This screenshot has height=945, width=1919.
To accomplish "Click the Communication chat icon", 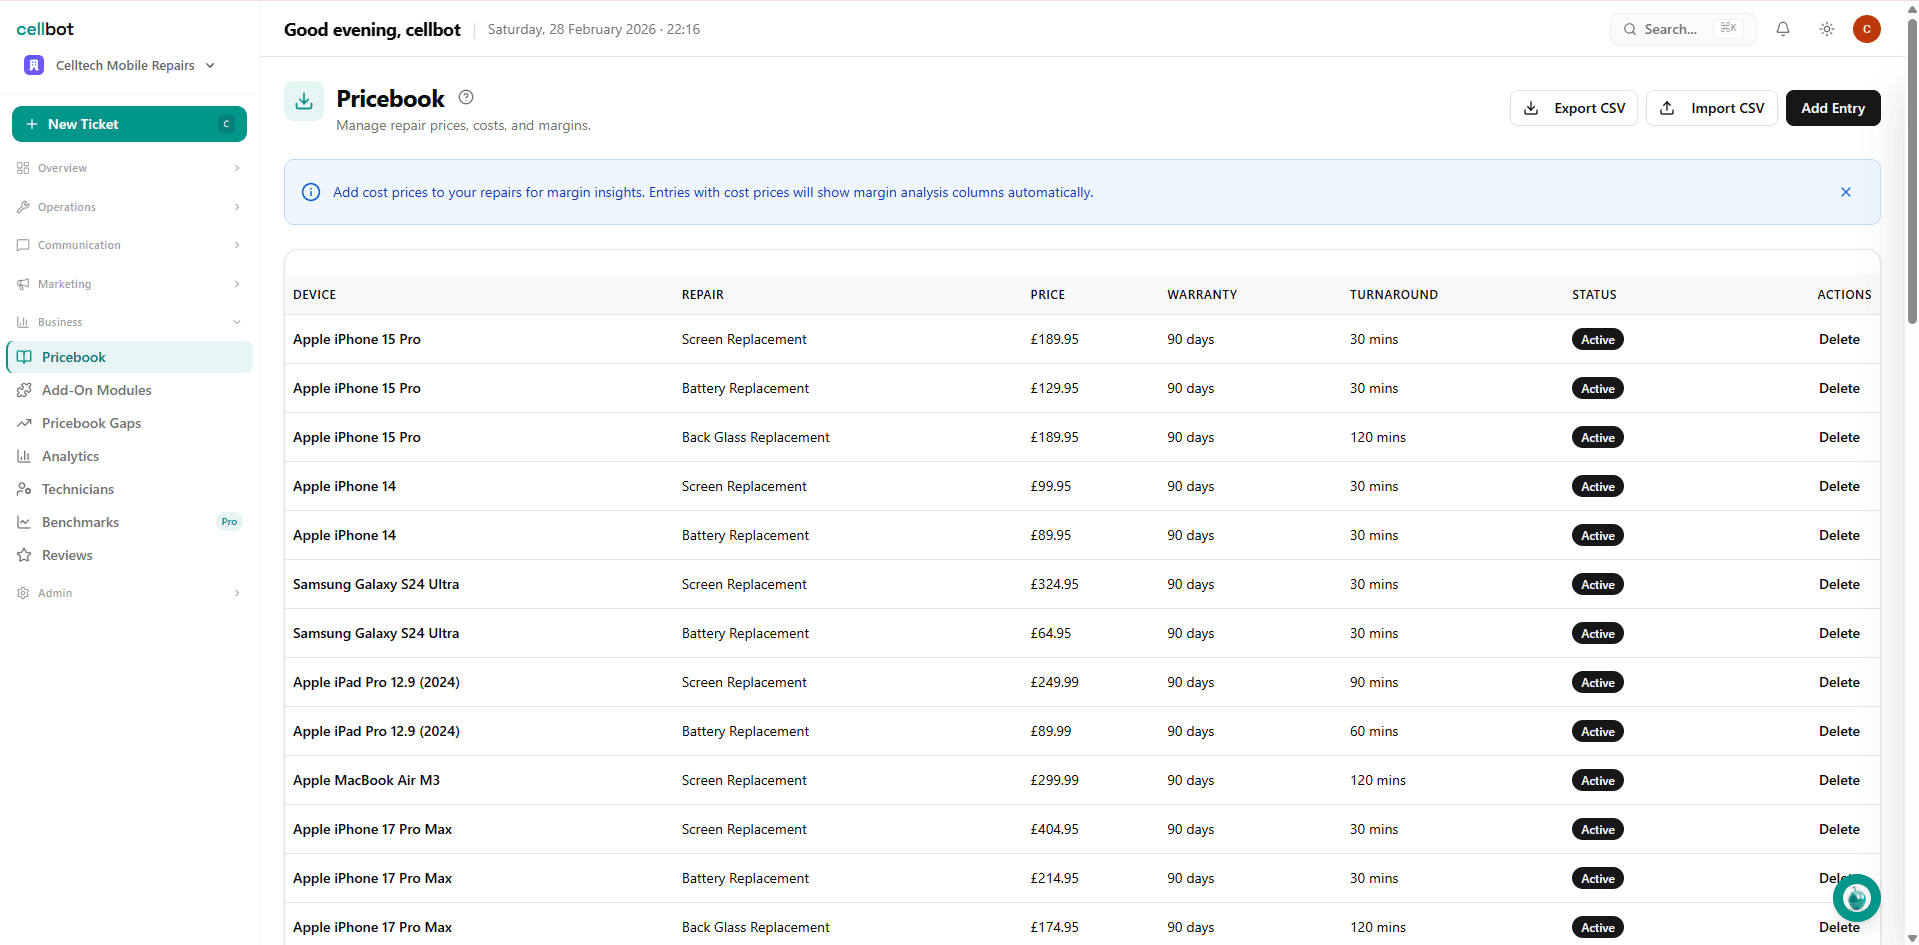I will tap(23, 245).
